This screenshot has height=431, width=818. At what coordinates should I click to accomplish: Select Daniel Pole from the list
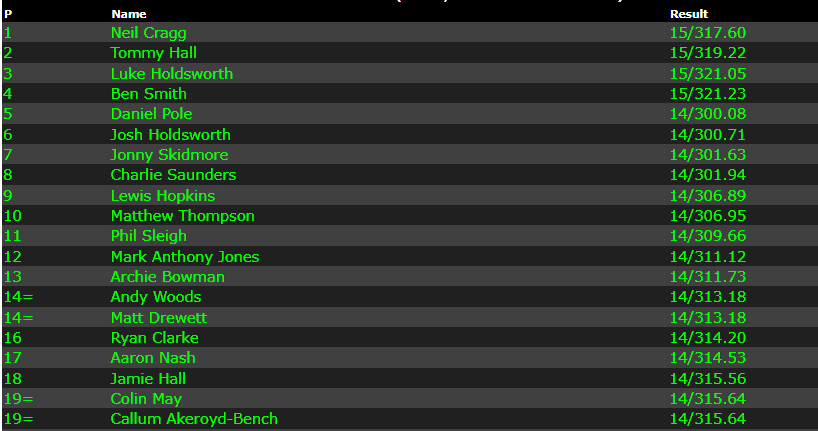click(151, 114)
